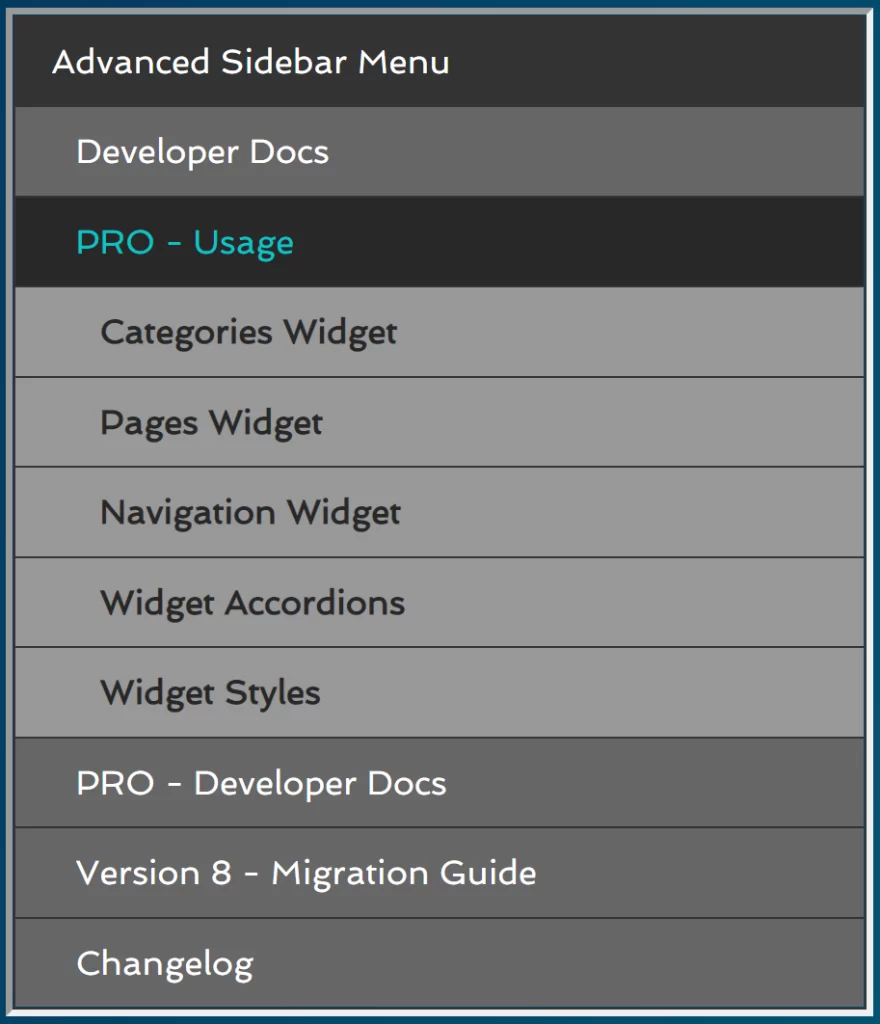Select PRO - Developer Docs
The image size is (880, 1024).
tap(259, 783)
